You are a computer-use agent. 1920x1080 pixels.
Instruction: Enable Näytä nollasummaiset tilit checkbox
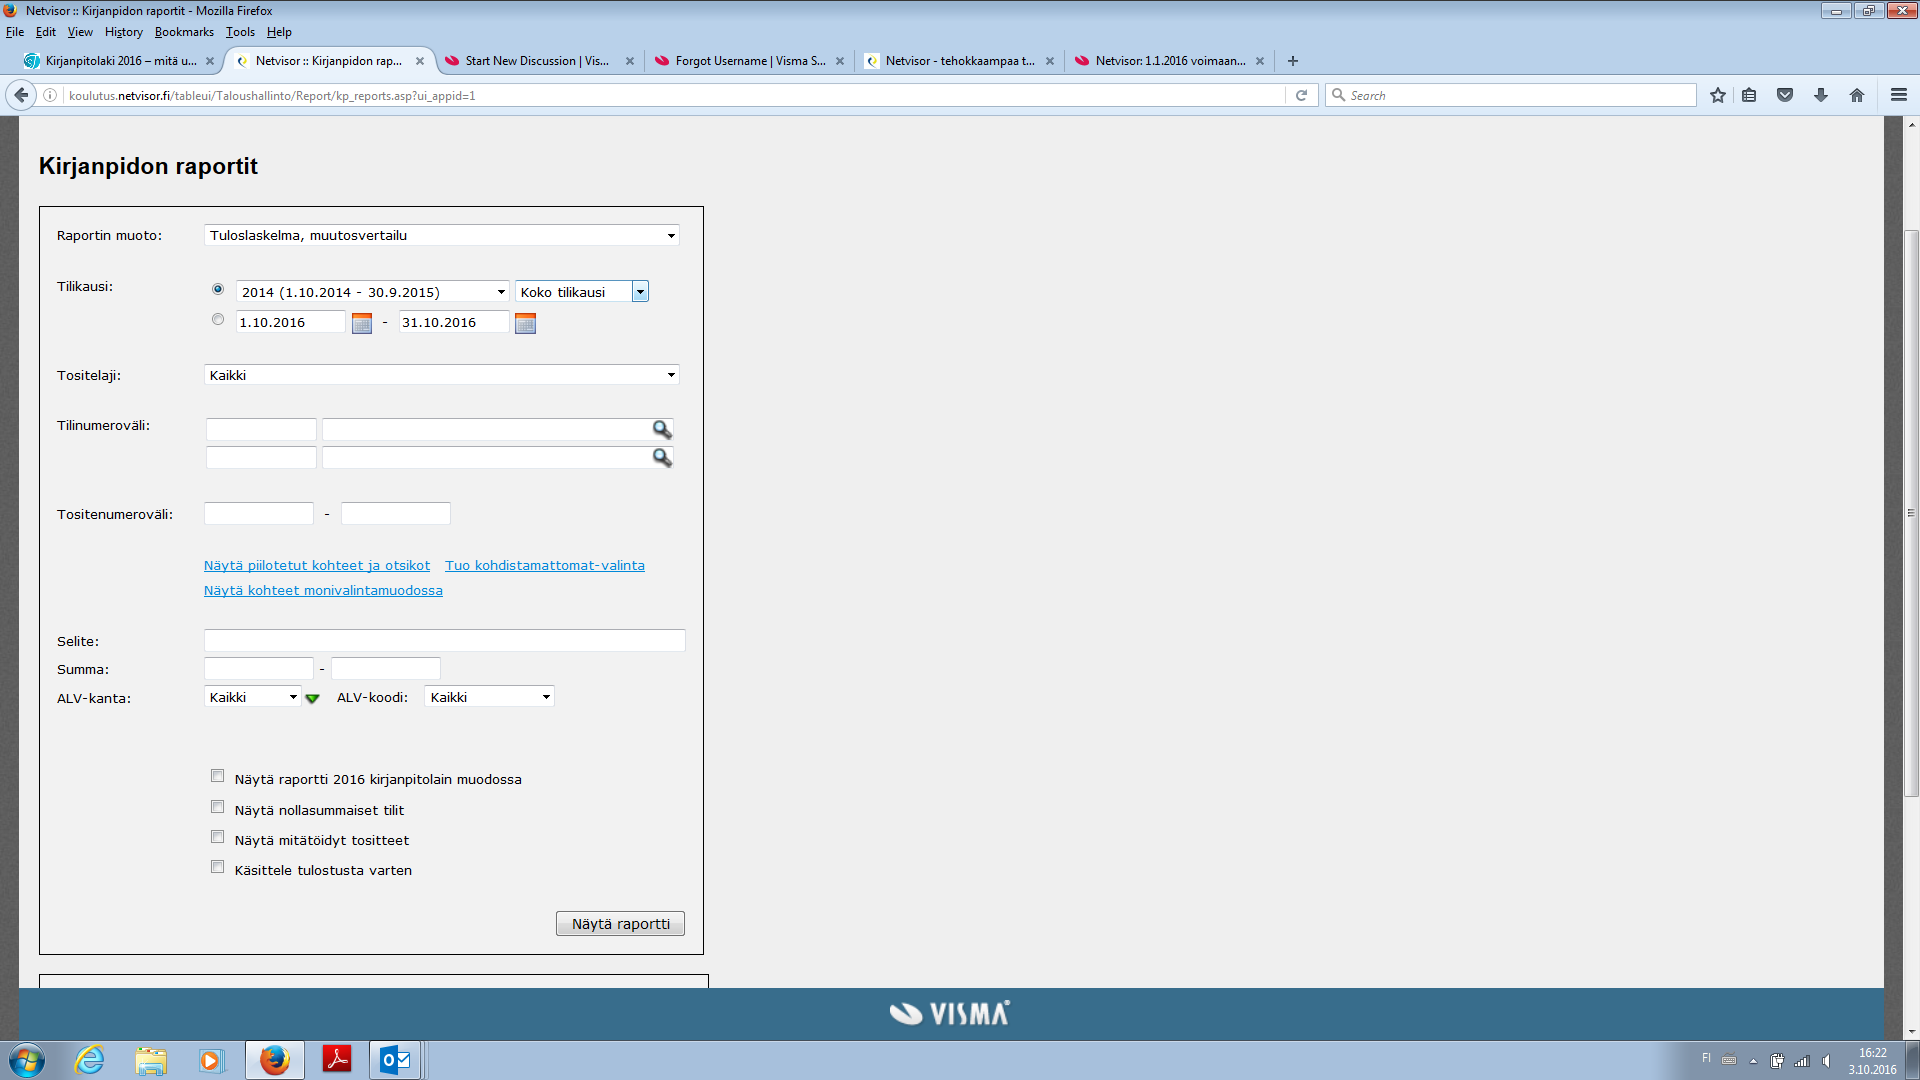[217, 807]
